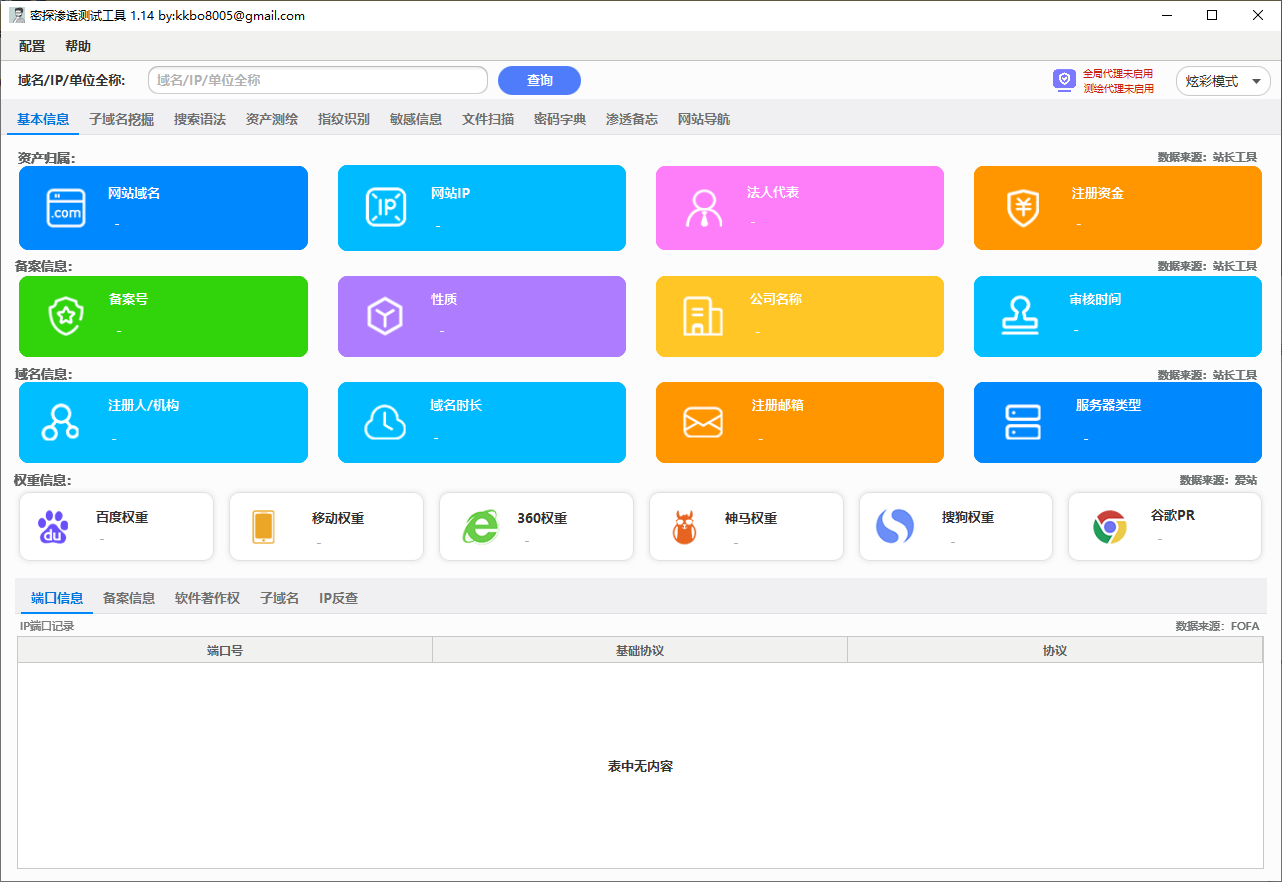Switch to the 密码字典 tab
This screenshot has width=1282, height=882.
(560, 119)
